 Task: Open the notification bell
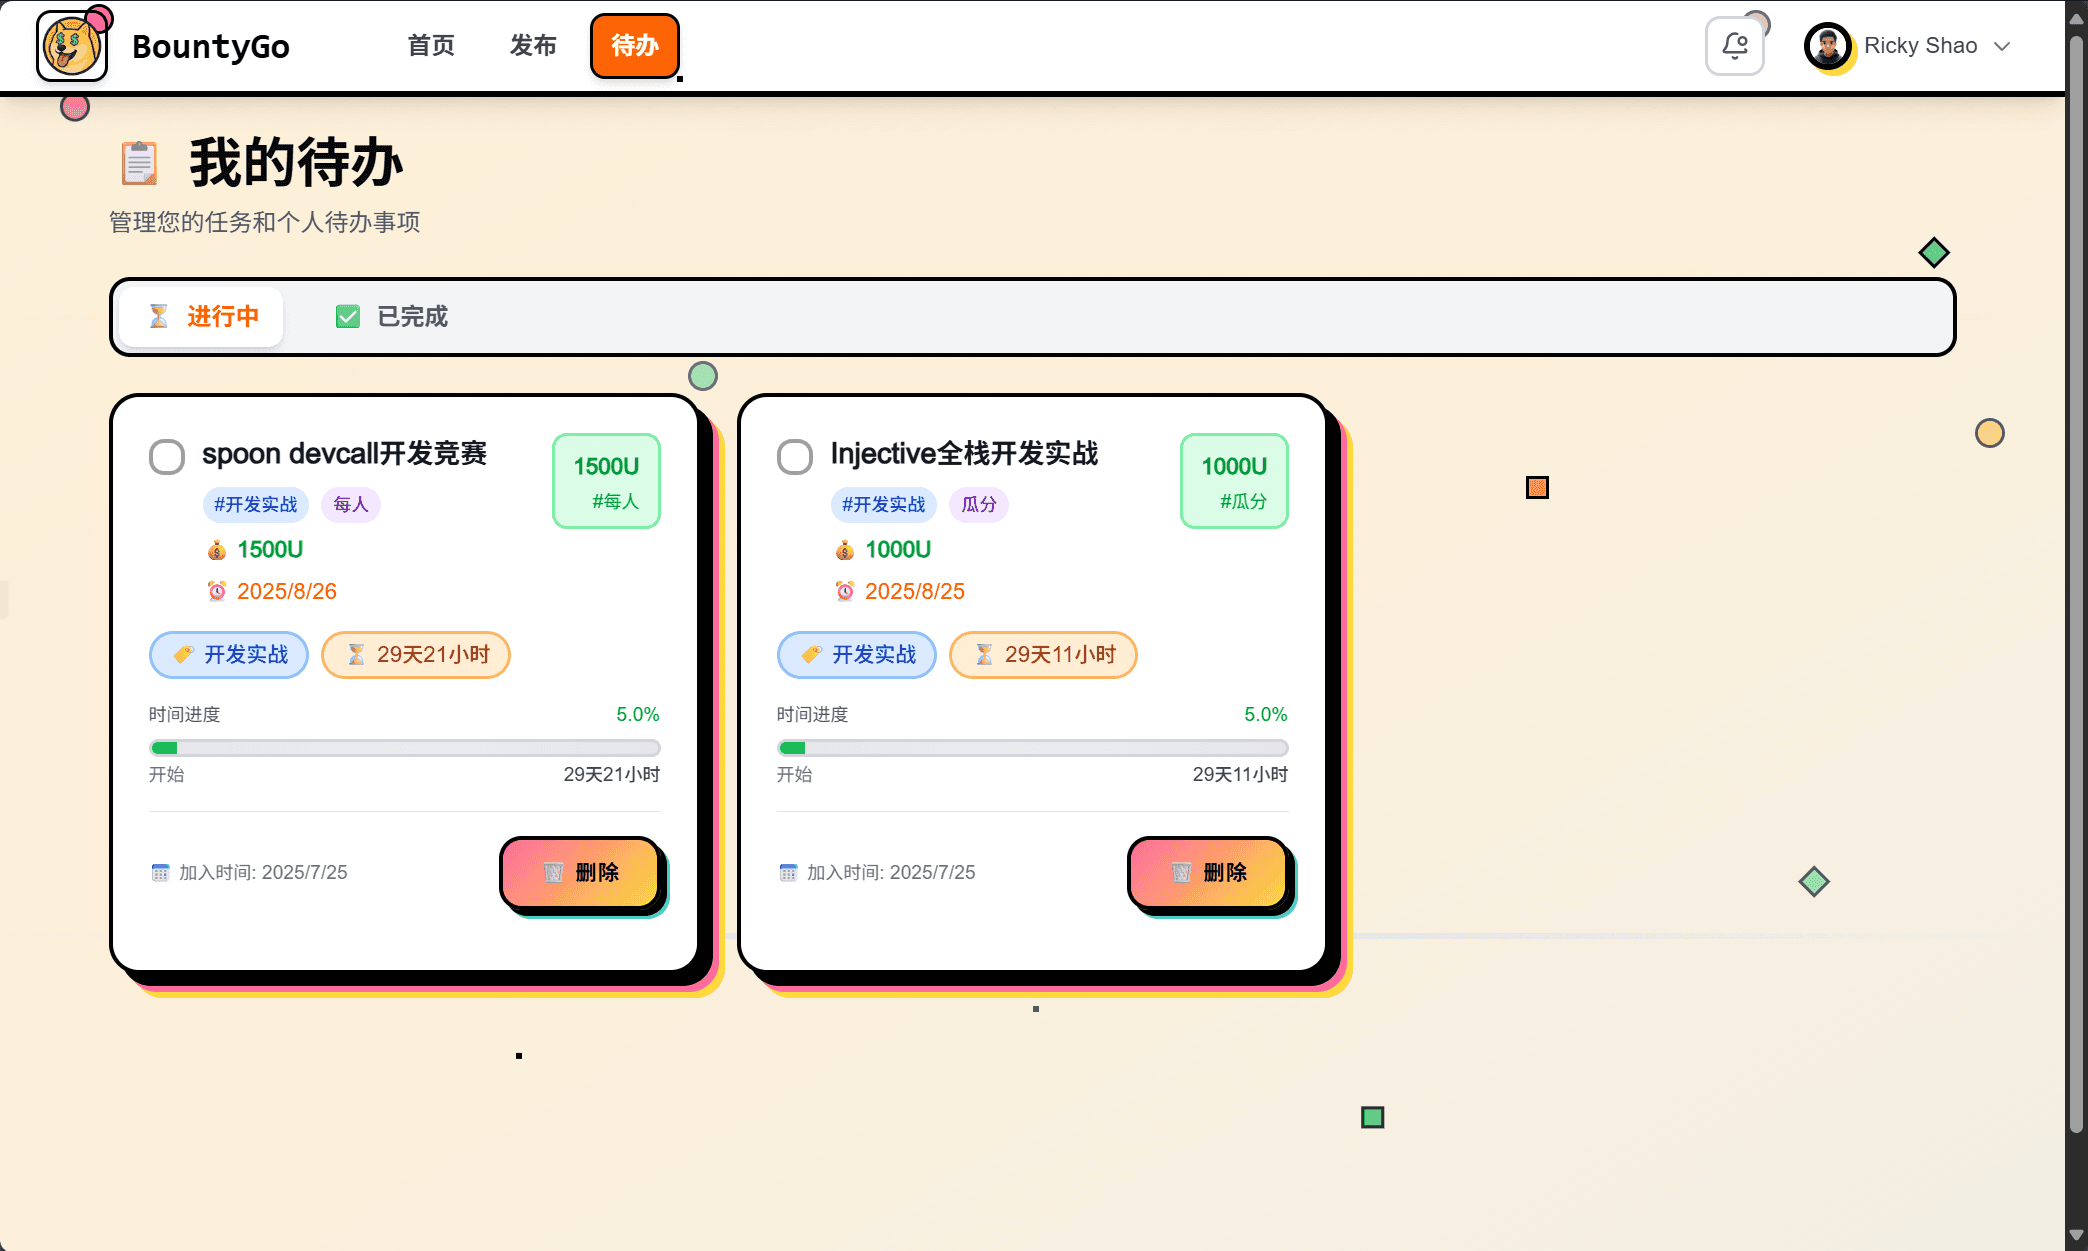(1735, 46)
